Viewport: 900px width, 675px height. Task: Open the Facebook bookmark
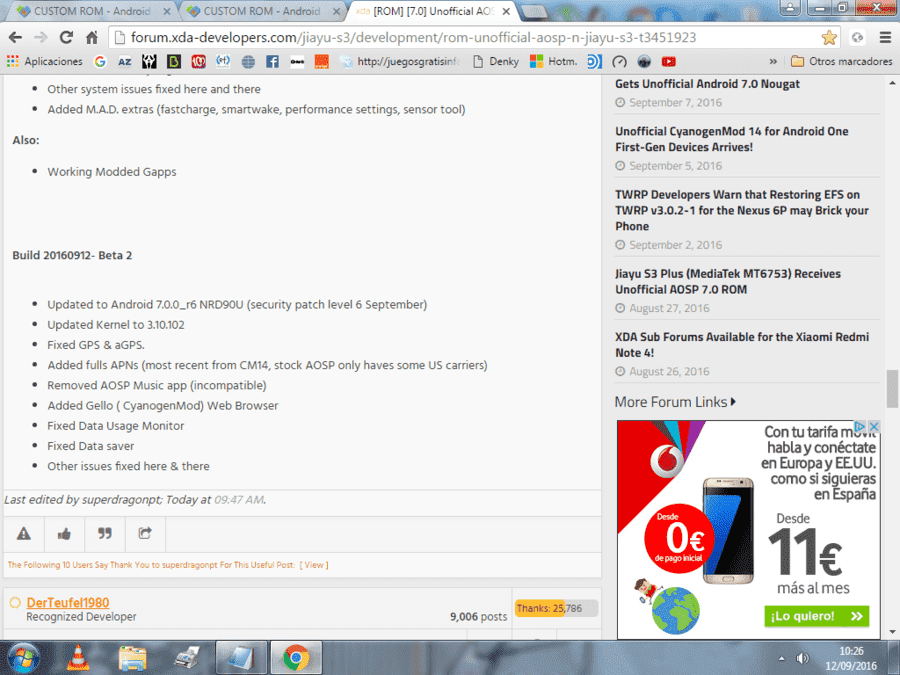point(273,61)
